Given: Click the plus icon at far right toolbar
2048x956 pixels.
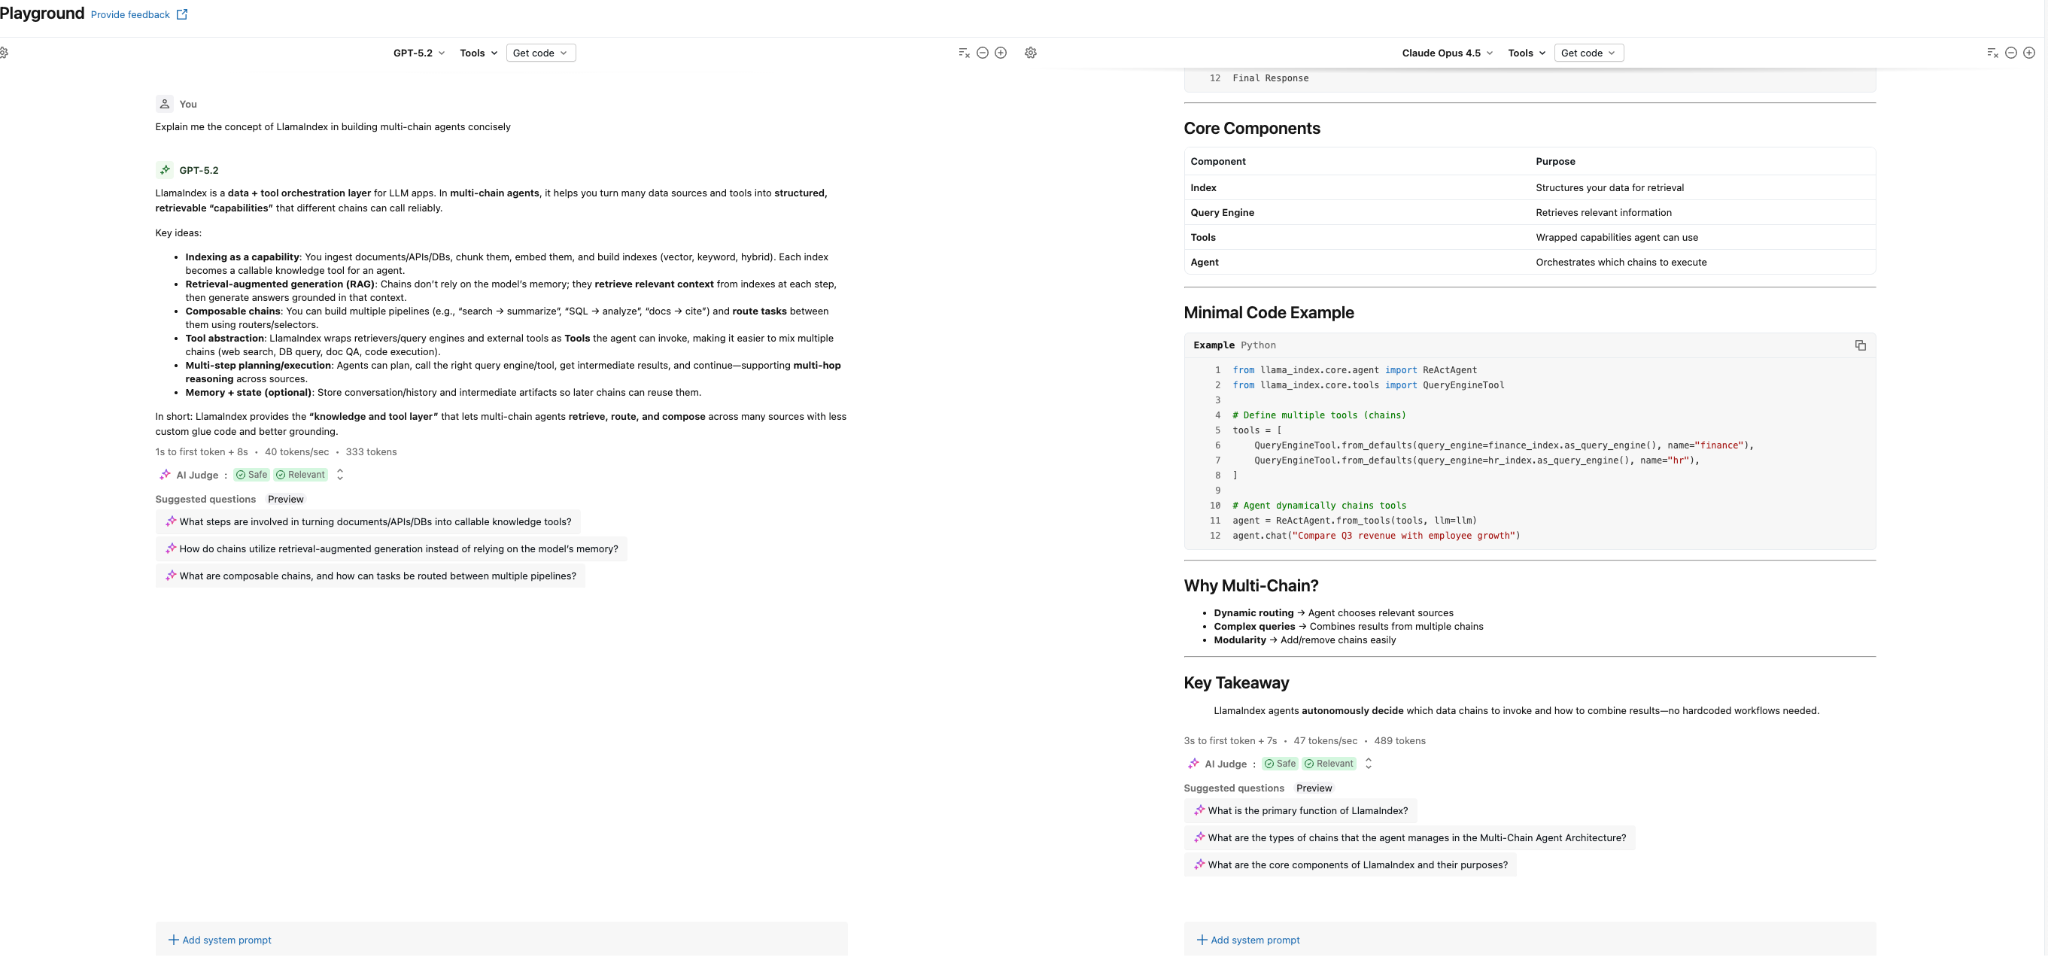Looking at the screenshot, I should click(2029, 53).
